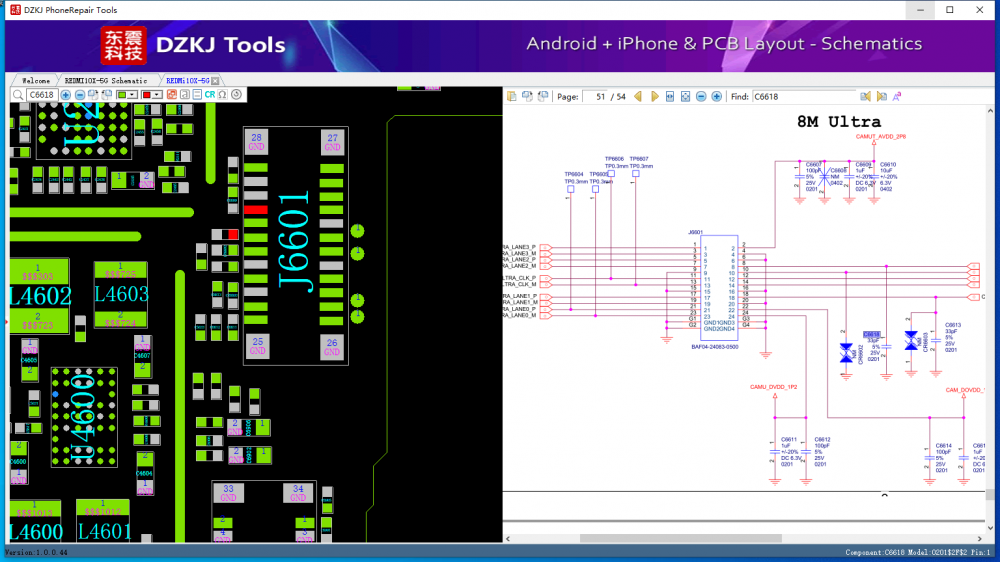Click the circular refresh icon in the PCB toolbar
The image size is (1000, 562).
[237, 94]
